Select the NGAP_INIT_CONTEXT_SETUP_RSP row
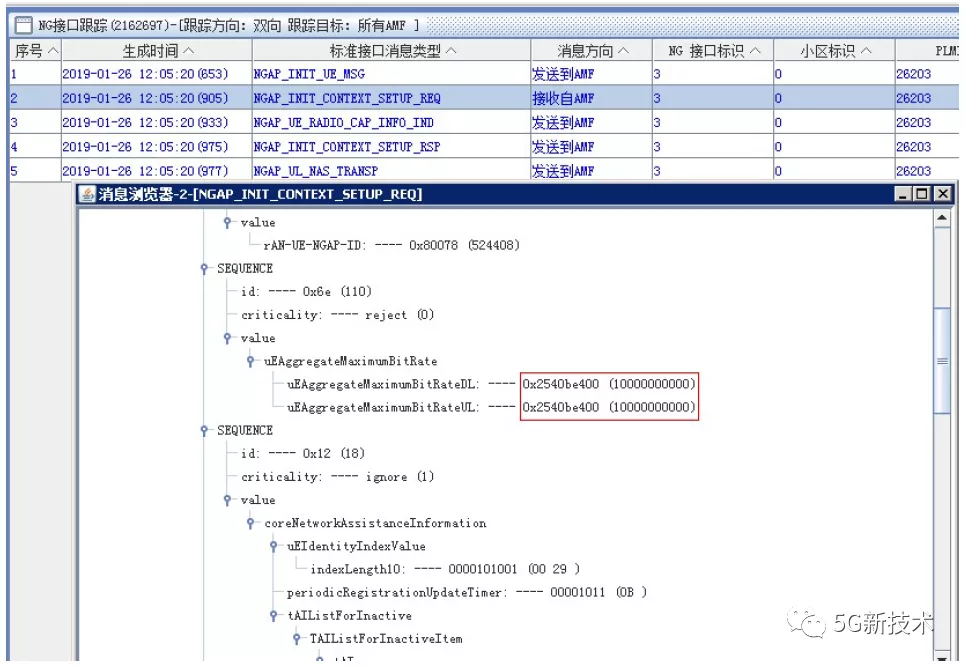966x666 pixels. coord(484,147)
